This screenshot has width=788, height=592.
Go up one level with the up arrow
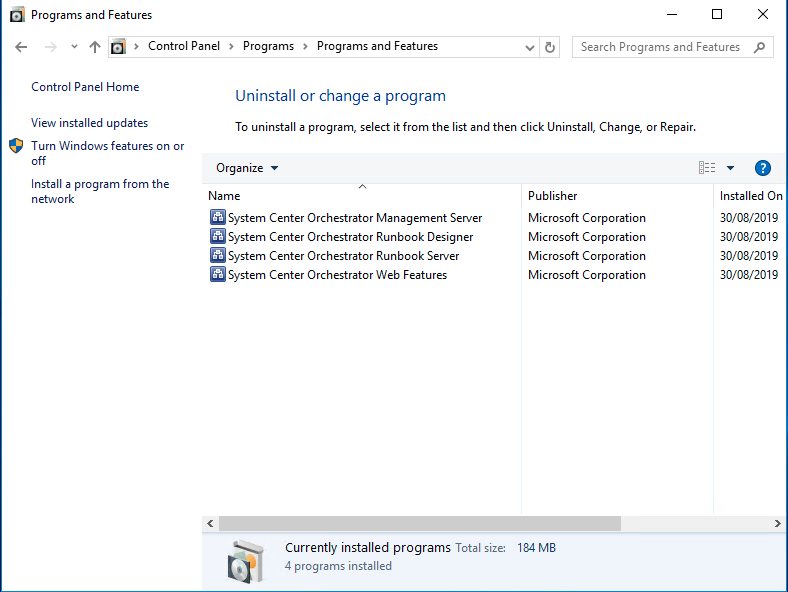pos(95,47)
